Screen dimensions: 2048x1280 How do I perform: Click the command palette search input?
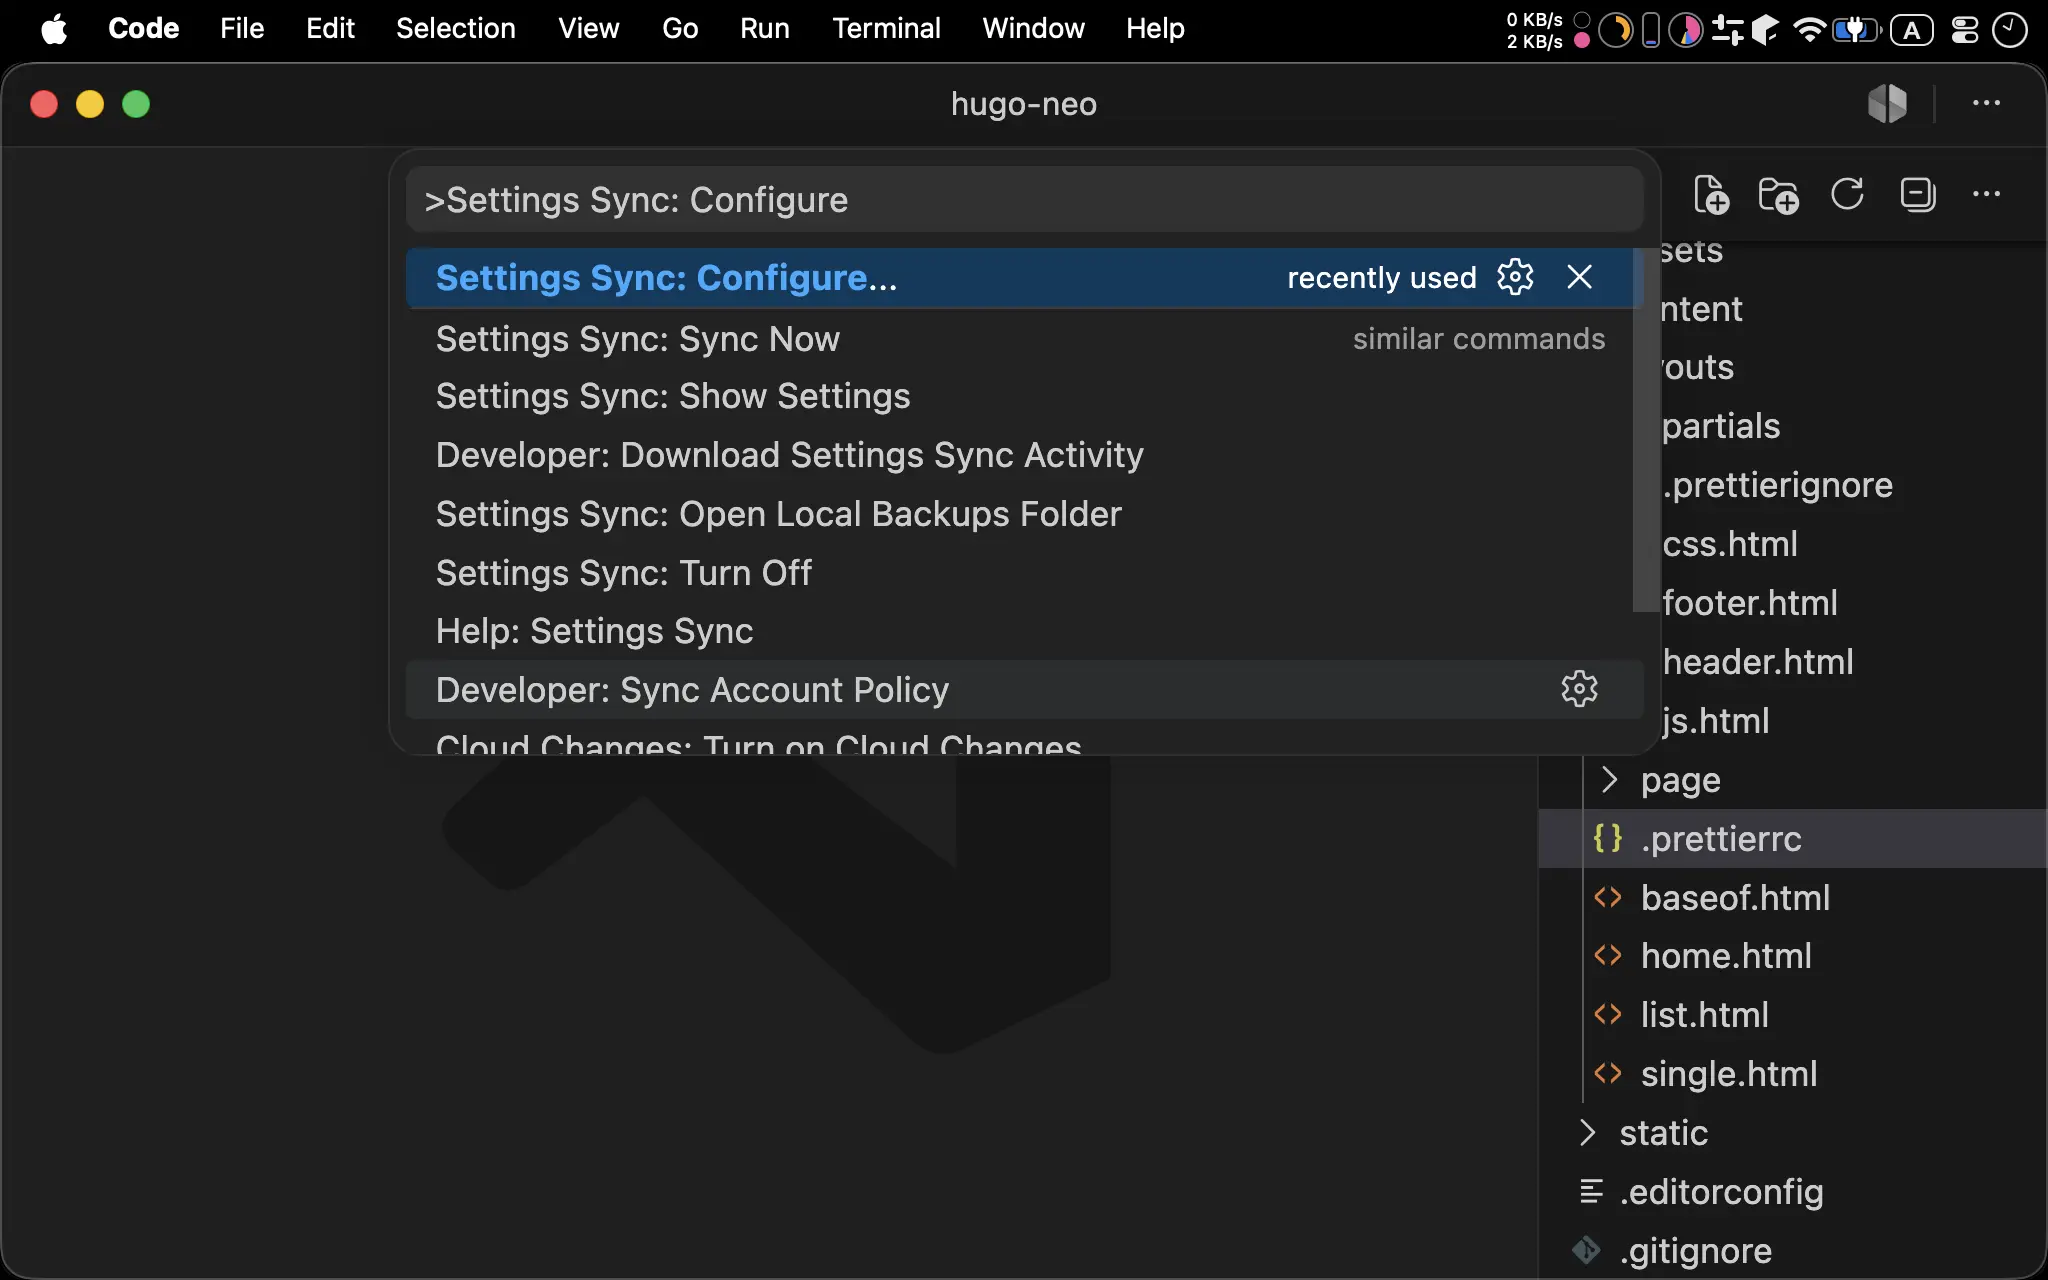coord(1025,200)
